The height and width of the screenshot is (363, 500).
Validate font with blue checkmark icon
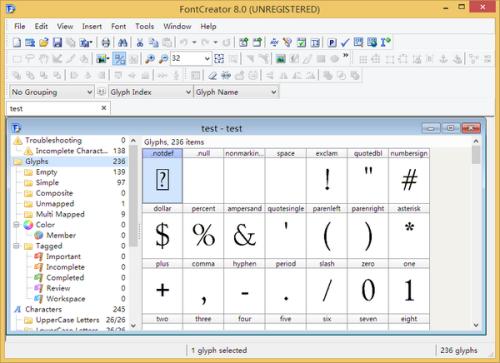click(345, 42)
